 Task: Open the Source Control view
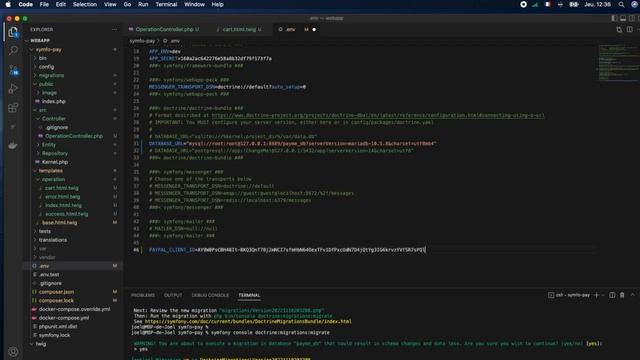[x=13, y=70]
